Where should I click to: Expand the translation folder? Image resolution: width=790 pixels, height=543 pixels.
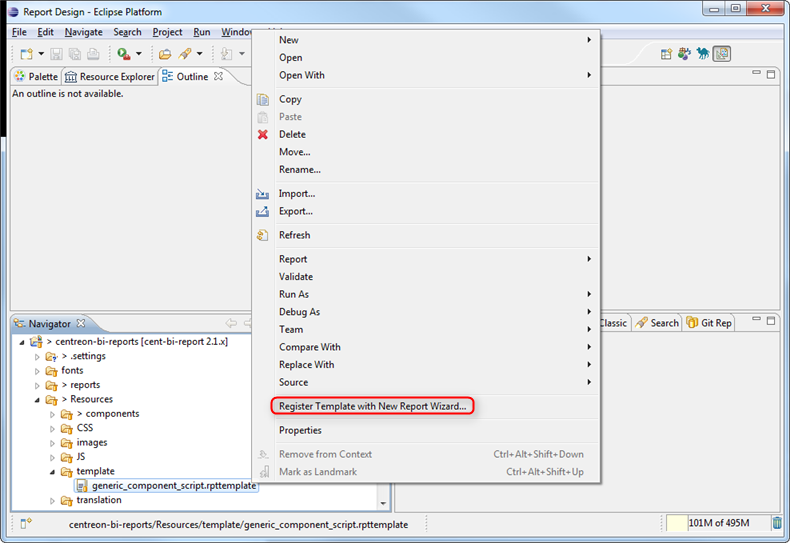point(54,500)
